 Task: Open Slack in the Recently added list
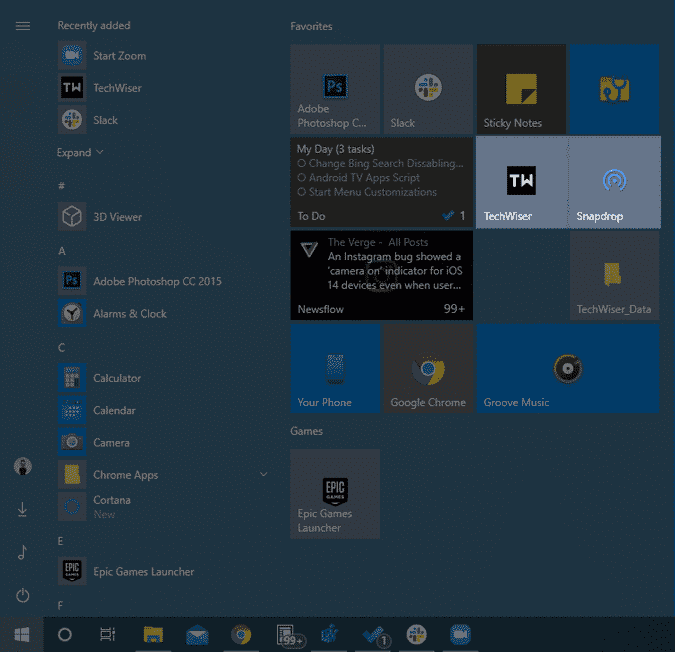[163, 120]
